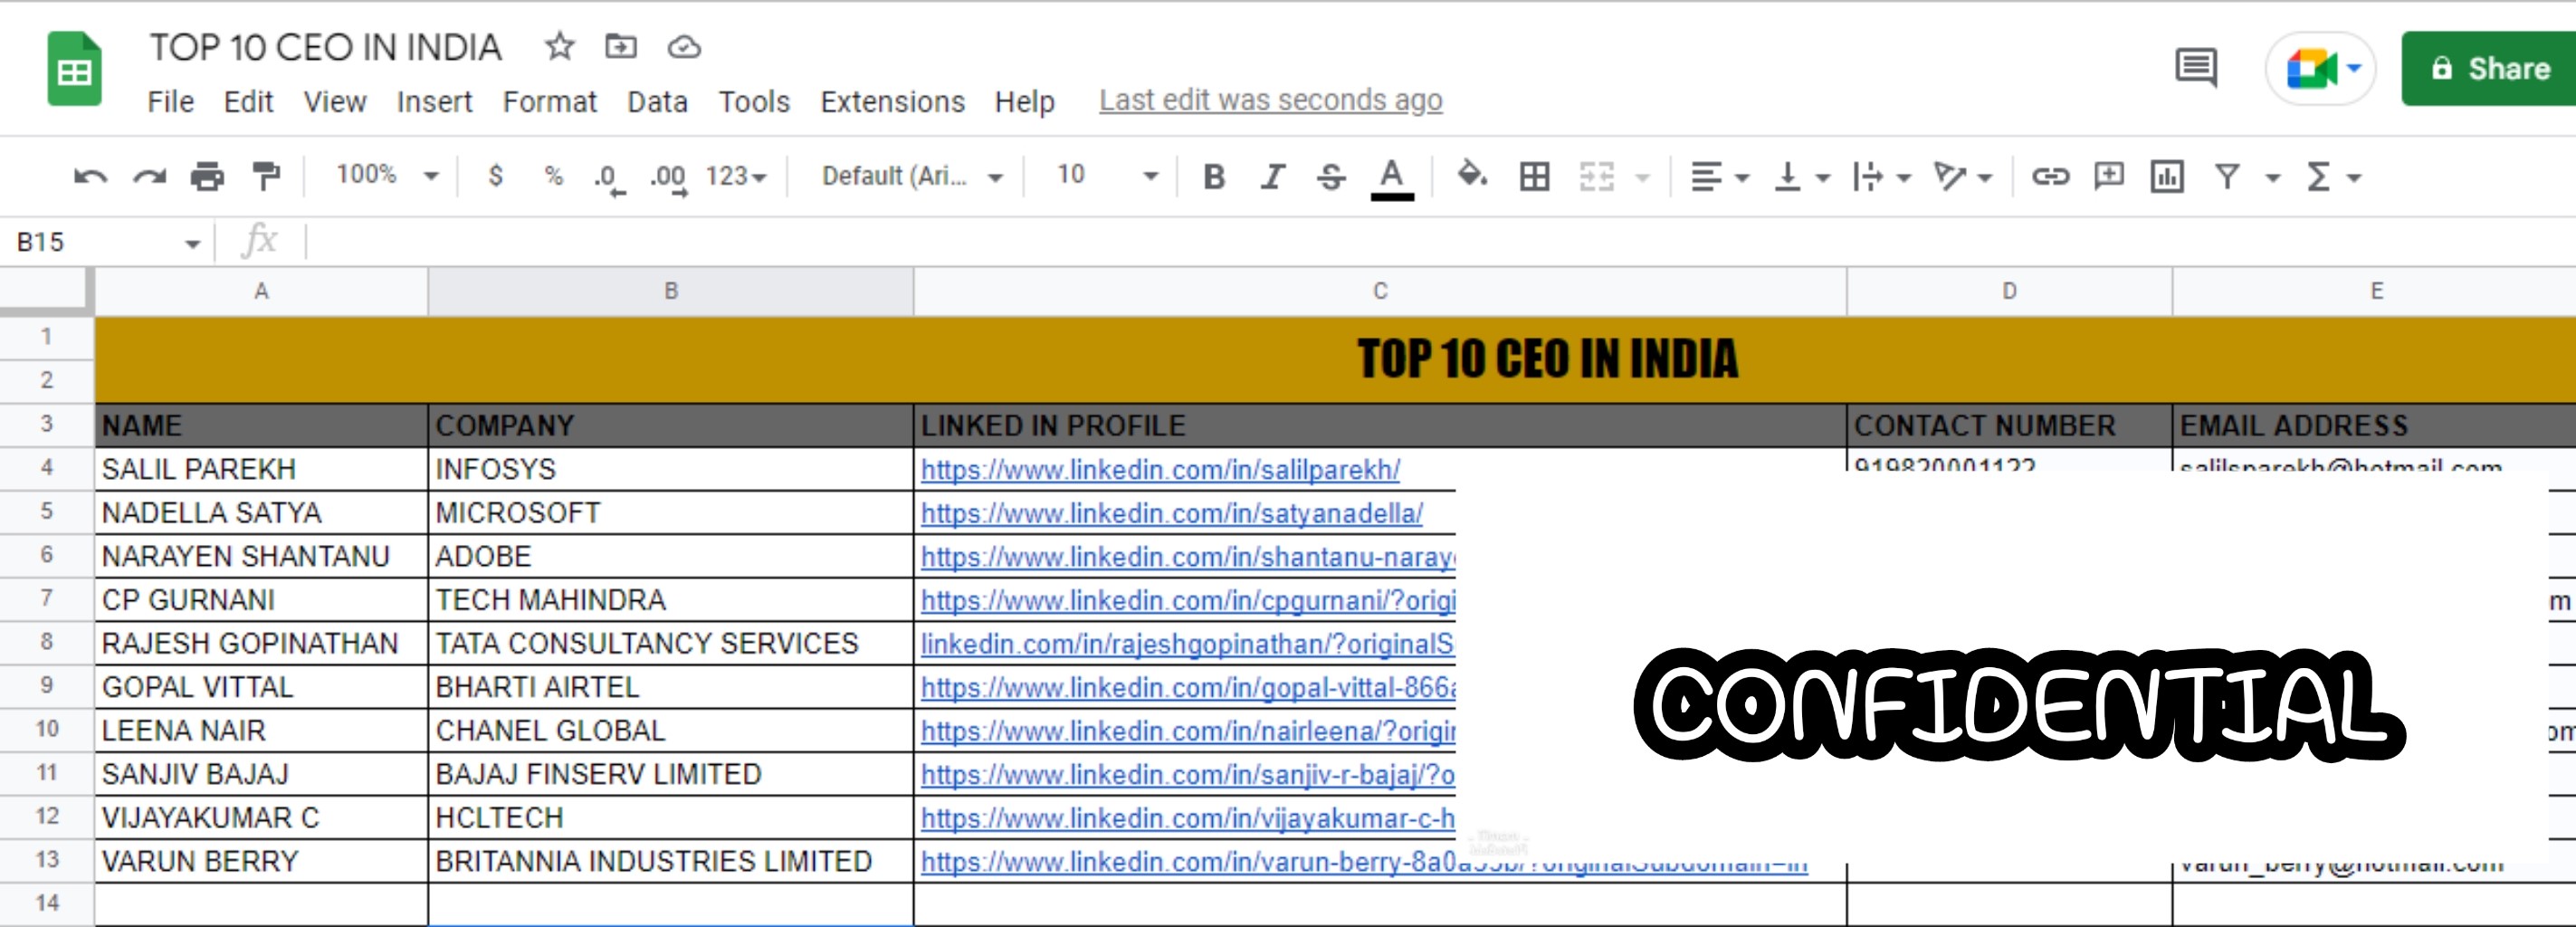The width and height of the screenshot is (2576, 927).
Task: Open the File menu
Action: (171, 102)
